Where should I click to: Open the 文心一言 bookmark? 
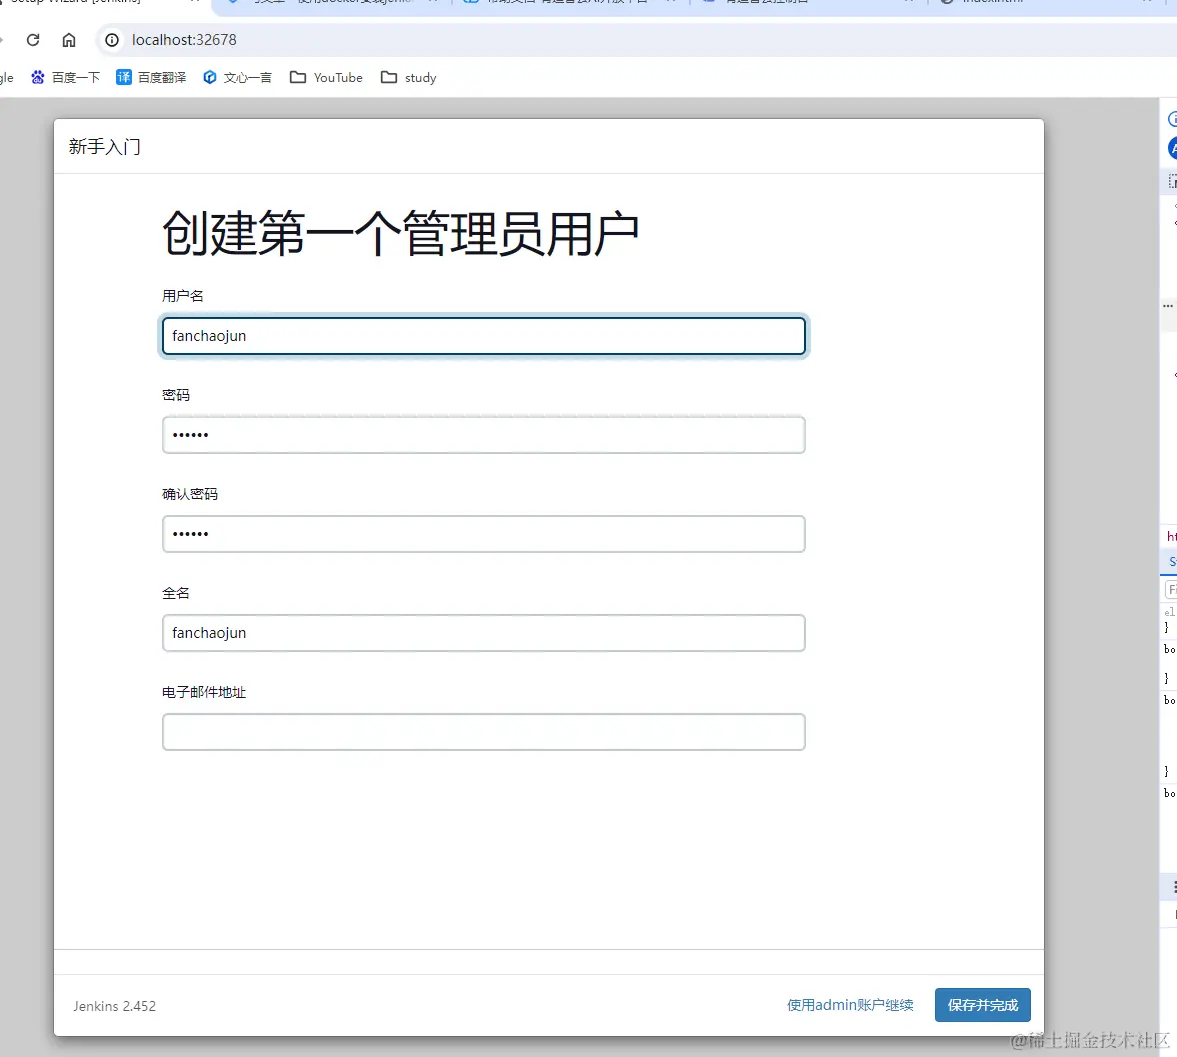pos(237,77)
